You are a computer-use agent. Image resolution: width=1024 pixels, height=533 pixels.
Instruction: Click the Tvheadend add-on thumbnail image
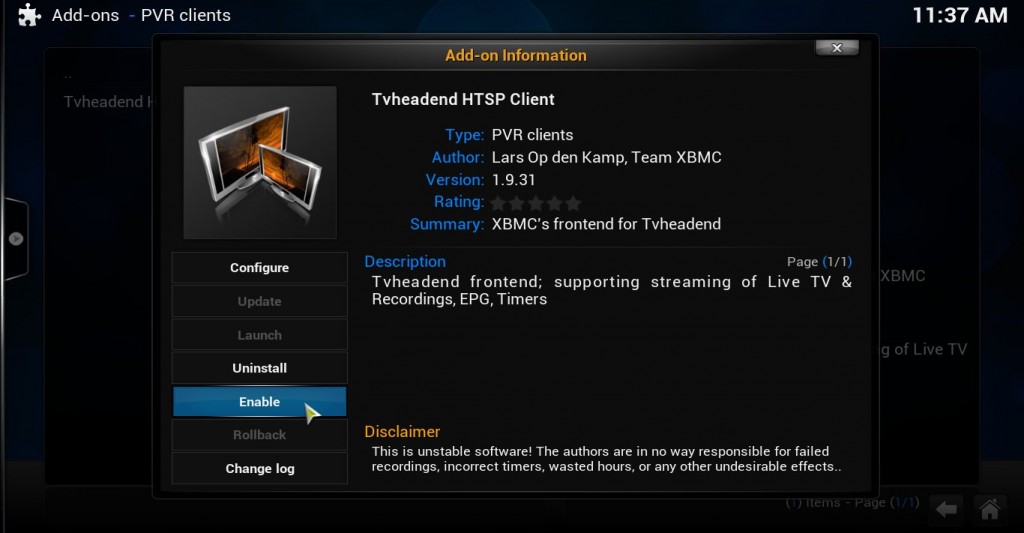pos(260,163)
